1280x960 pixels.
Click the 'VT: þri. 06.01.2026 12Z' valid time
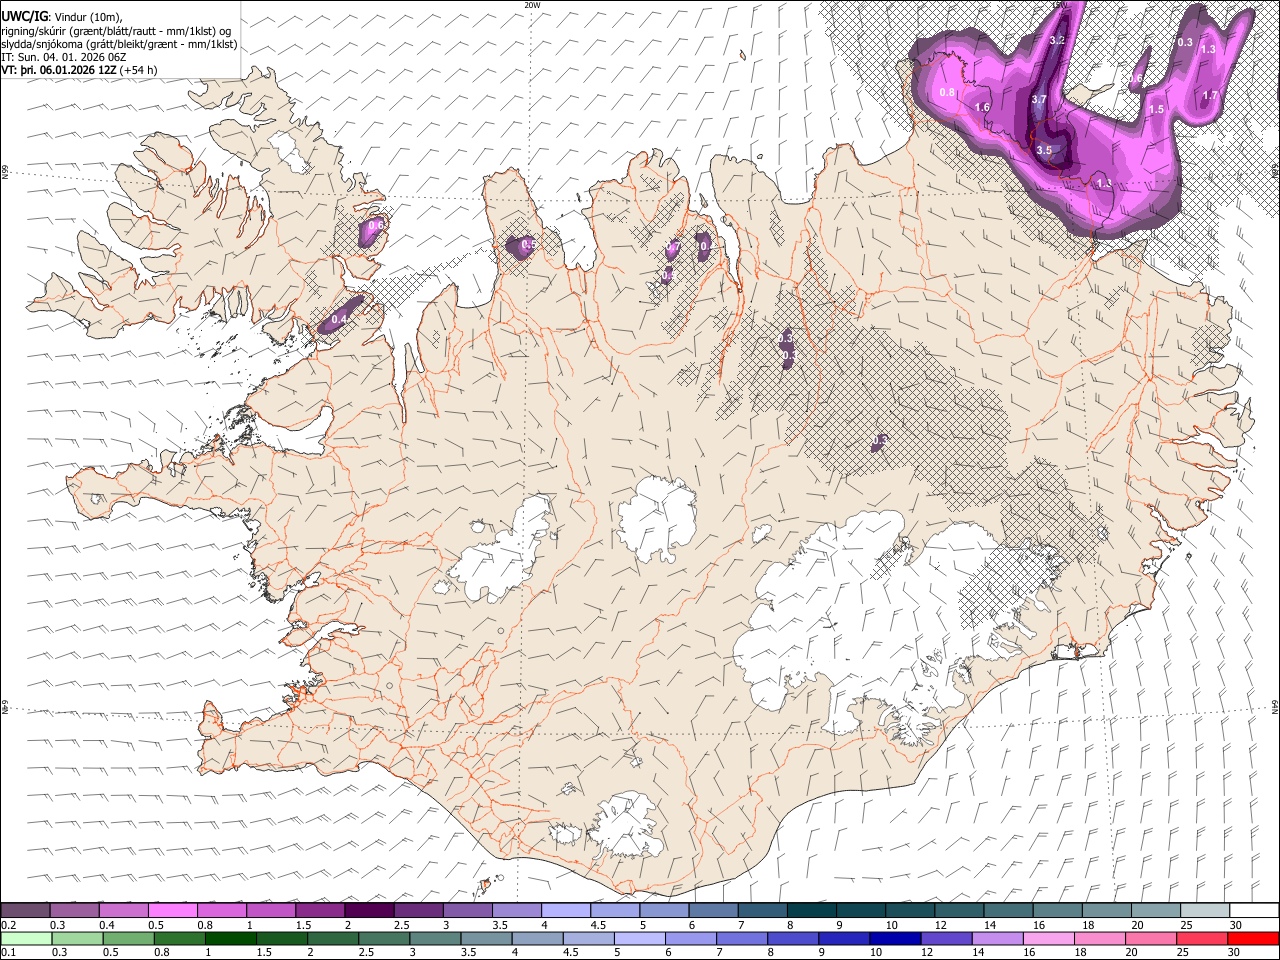tap(58, 70)
